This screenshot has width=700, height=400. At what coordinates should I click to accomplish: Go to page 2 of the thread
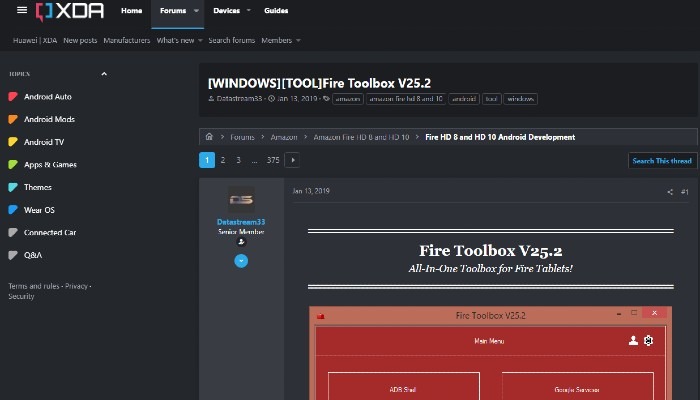(x=223, y=160)
